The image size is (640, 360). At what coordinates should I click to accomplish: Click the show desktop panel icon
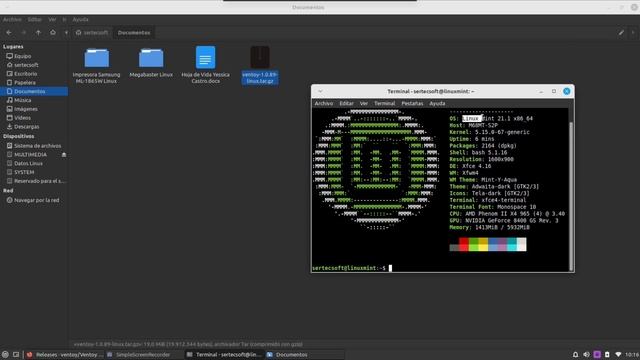pyautogui.click(x=16, y=355)
